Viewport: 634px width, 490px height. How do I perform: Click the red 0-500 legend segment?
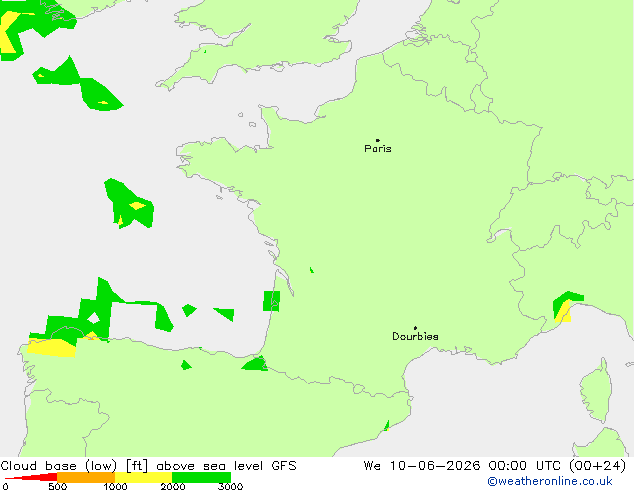point(32,477)
